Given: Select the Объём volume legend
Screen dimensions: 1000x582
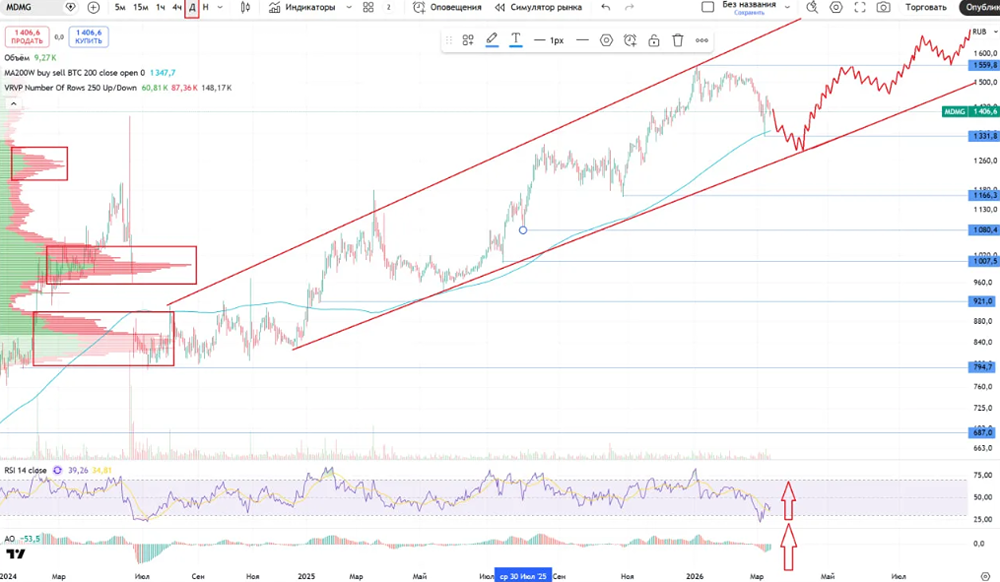Looking at the screenshot, I should pyautogui.click(x=17, y=58).
